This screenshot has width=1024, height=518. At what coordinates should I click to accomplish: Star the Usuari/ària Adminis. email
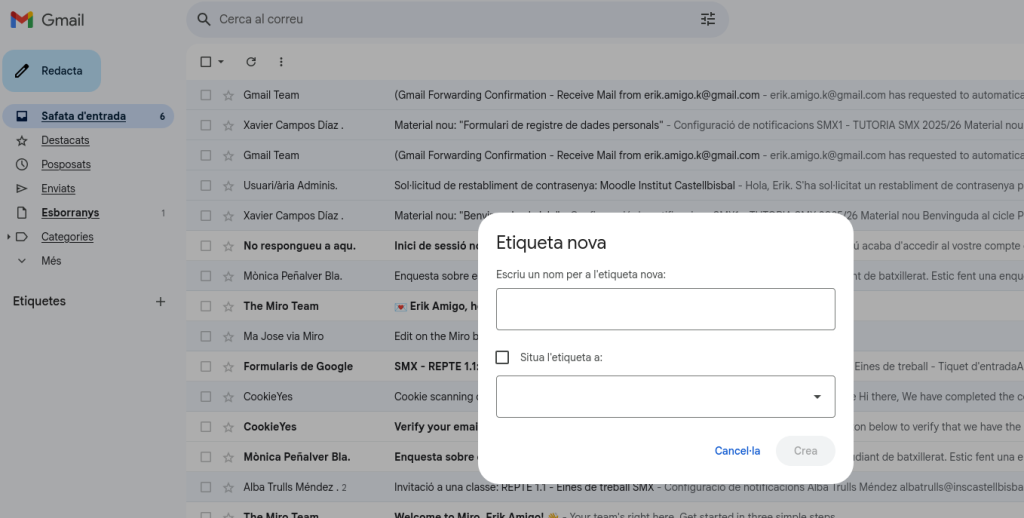click(228, 186)
